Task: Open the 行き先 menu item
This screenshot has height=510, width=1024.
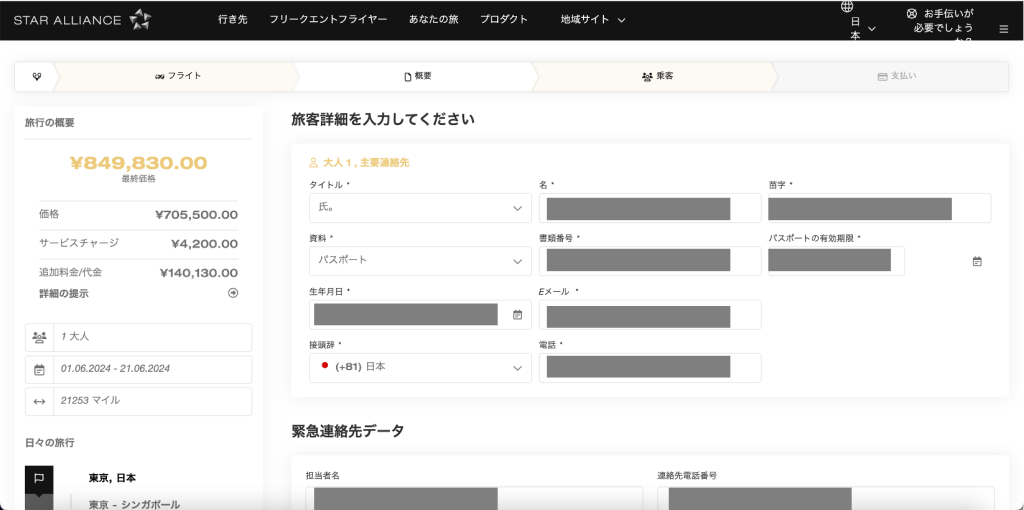Action: point(234,19)
